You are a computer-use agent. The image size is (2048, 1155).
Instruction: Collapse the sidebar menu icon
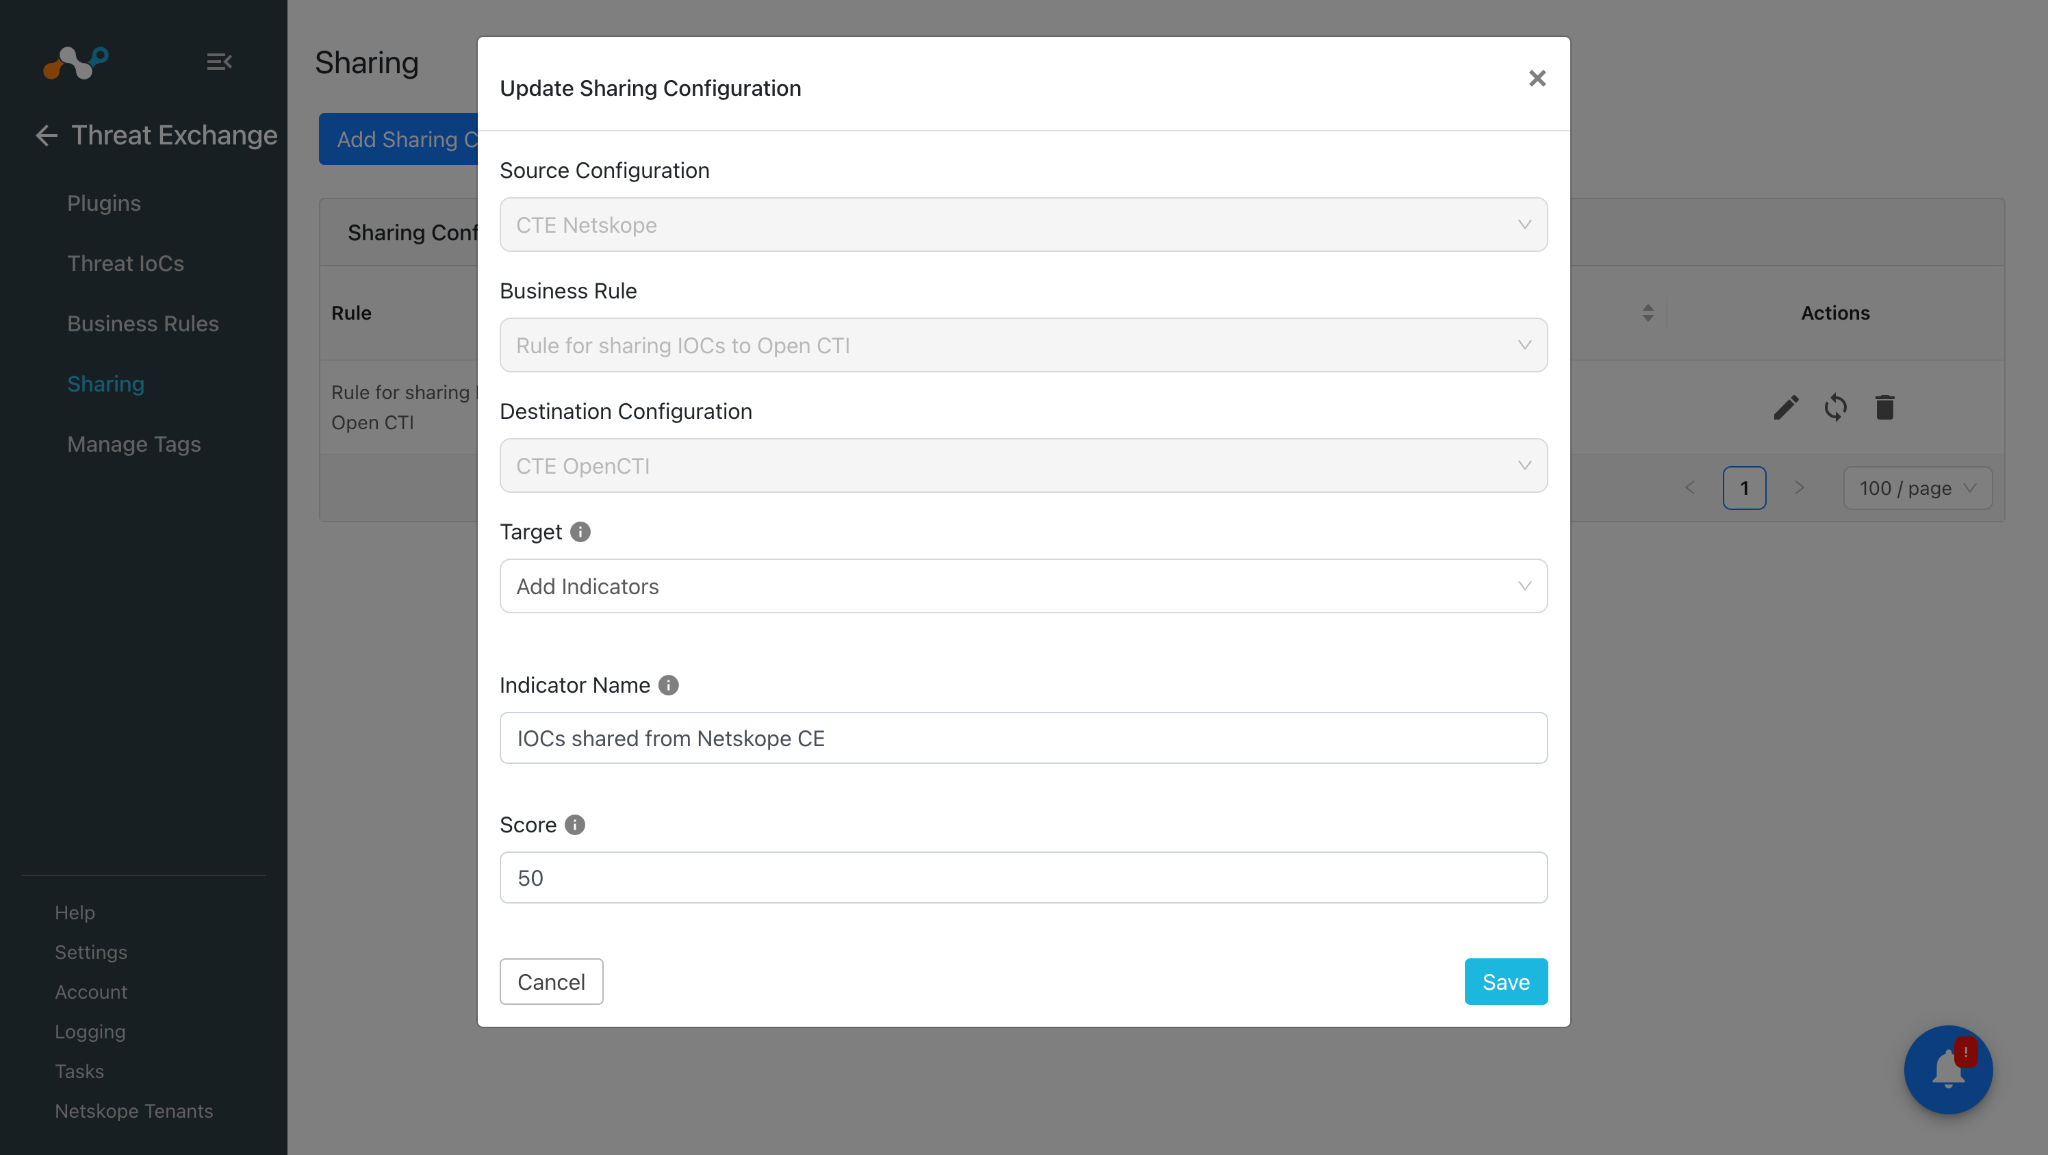click(x=219, y=62)
